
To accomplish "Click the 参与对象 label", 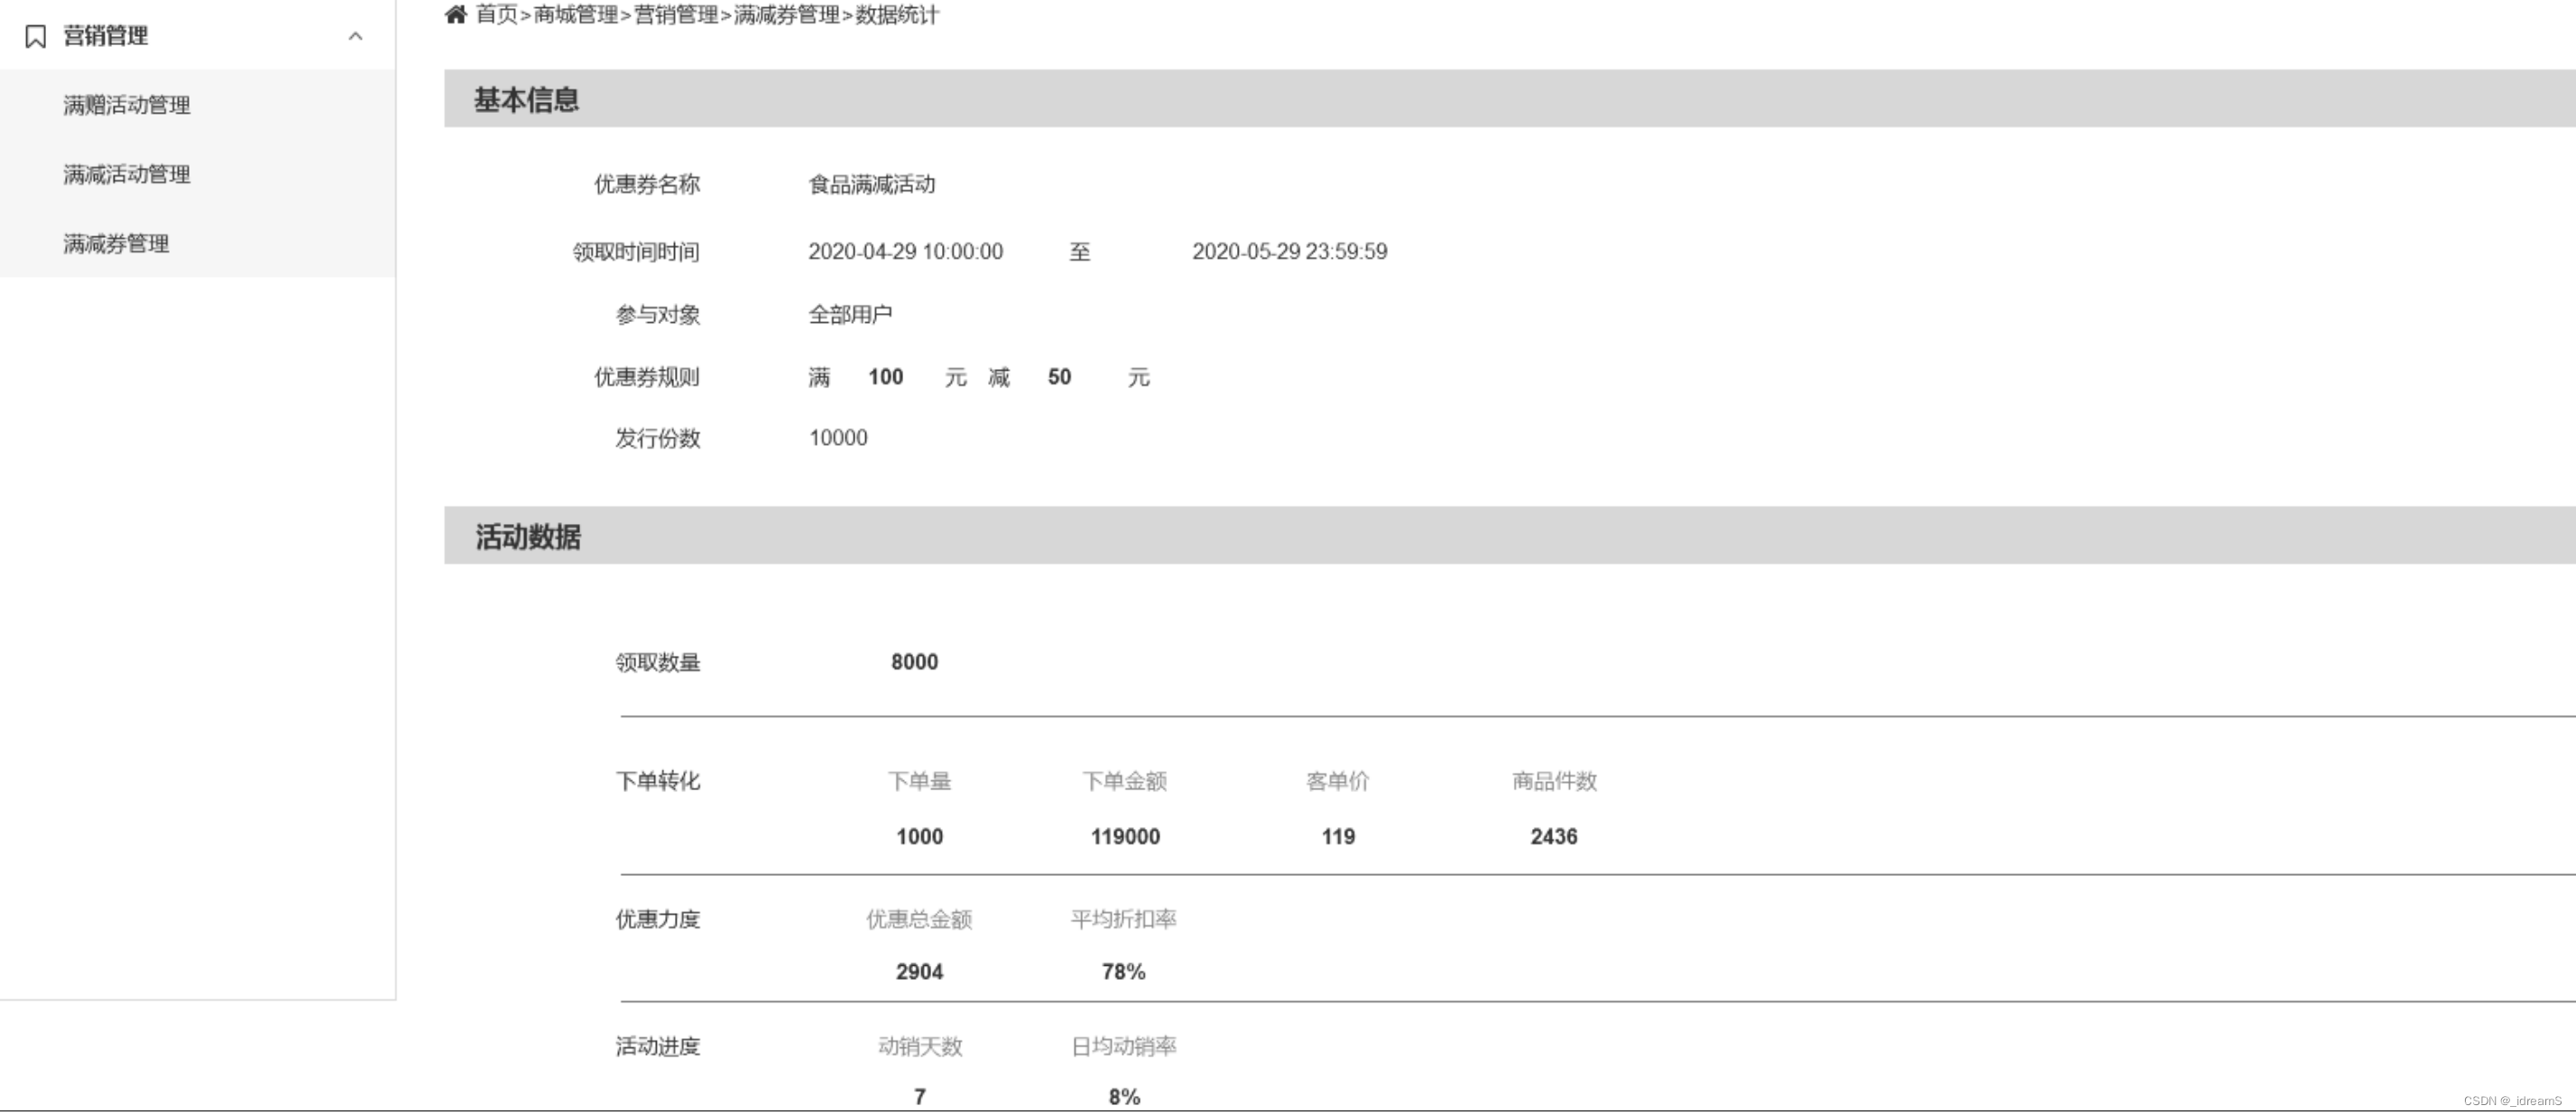I will 658,315.
